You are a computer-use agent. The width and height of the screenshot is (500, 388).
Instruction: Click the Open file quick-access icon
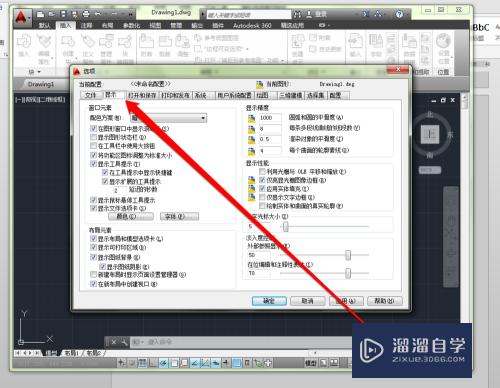point(52,14)
